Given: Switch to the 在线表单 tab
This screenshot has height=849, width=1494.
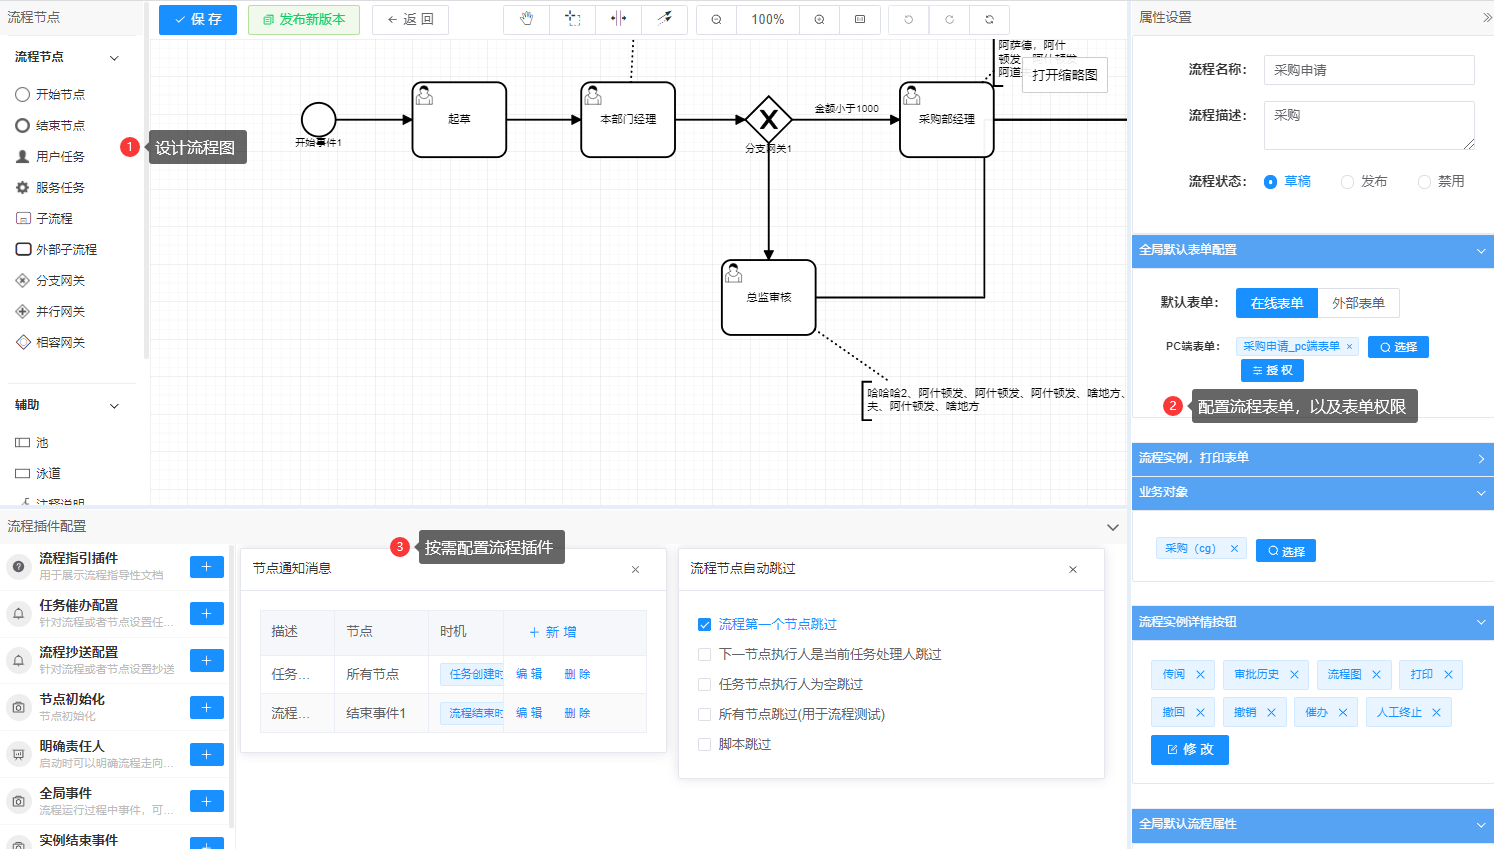Looking at the screenshot, I should click(1277, 303).
